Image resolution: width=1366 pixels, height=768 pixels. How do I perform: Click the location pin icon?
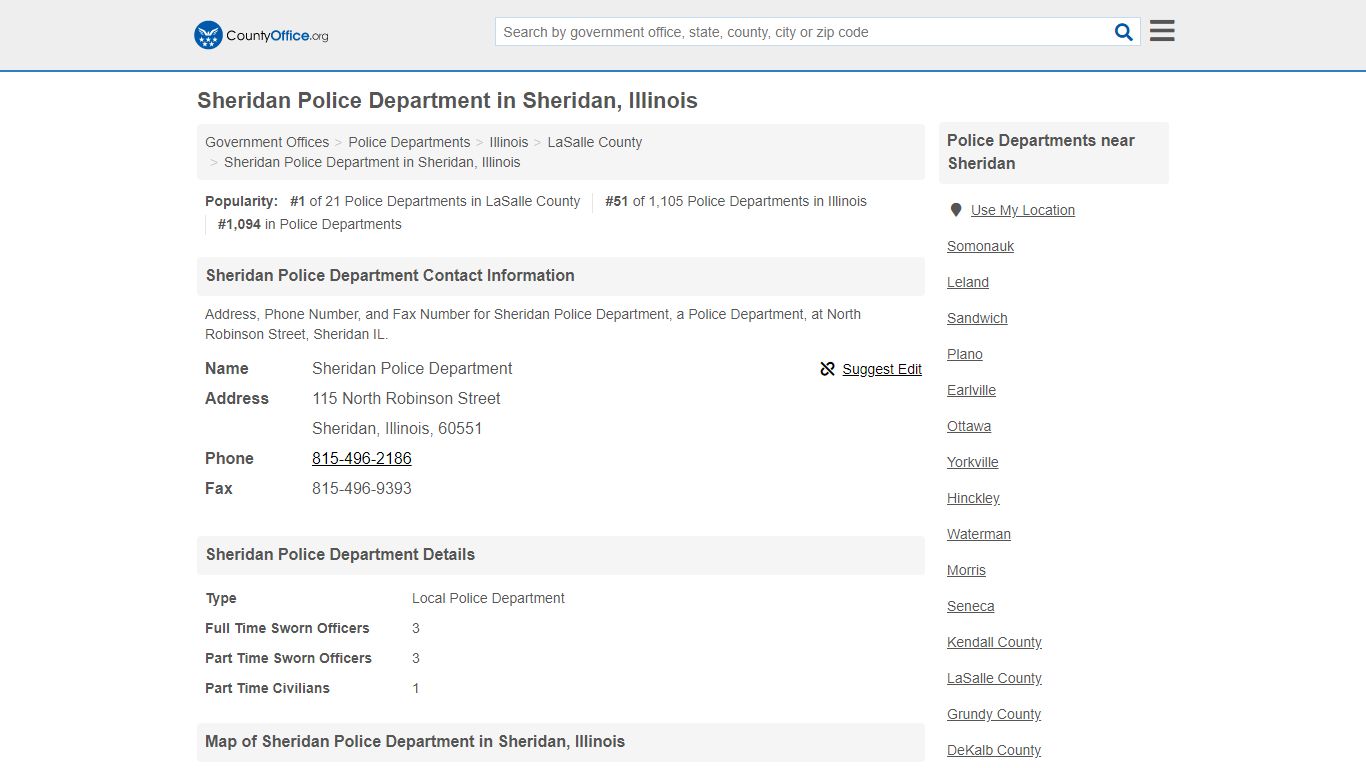coord(956,210)
